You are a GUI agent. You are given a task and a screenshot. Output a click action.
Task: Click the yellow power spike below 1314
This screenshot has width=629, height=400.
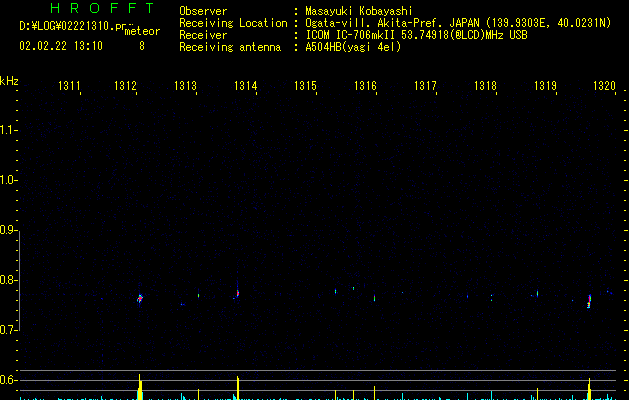point(238,388)
